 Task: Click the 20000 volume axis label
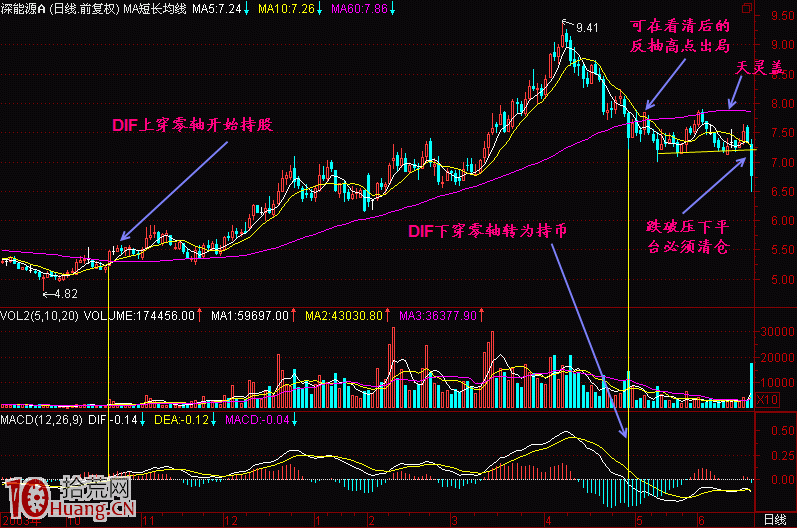tap(777, 357)
